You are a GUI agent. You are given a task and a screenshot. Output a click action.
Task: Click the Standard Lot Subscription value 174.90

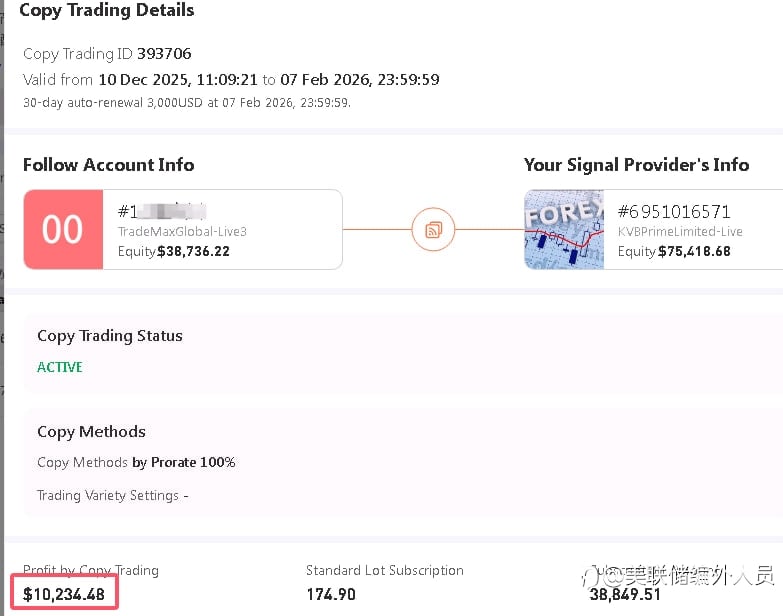pos(333,593)
